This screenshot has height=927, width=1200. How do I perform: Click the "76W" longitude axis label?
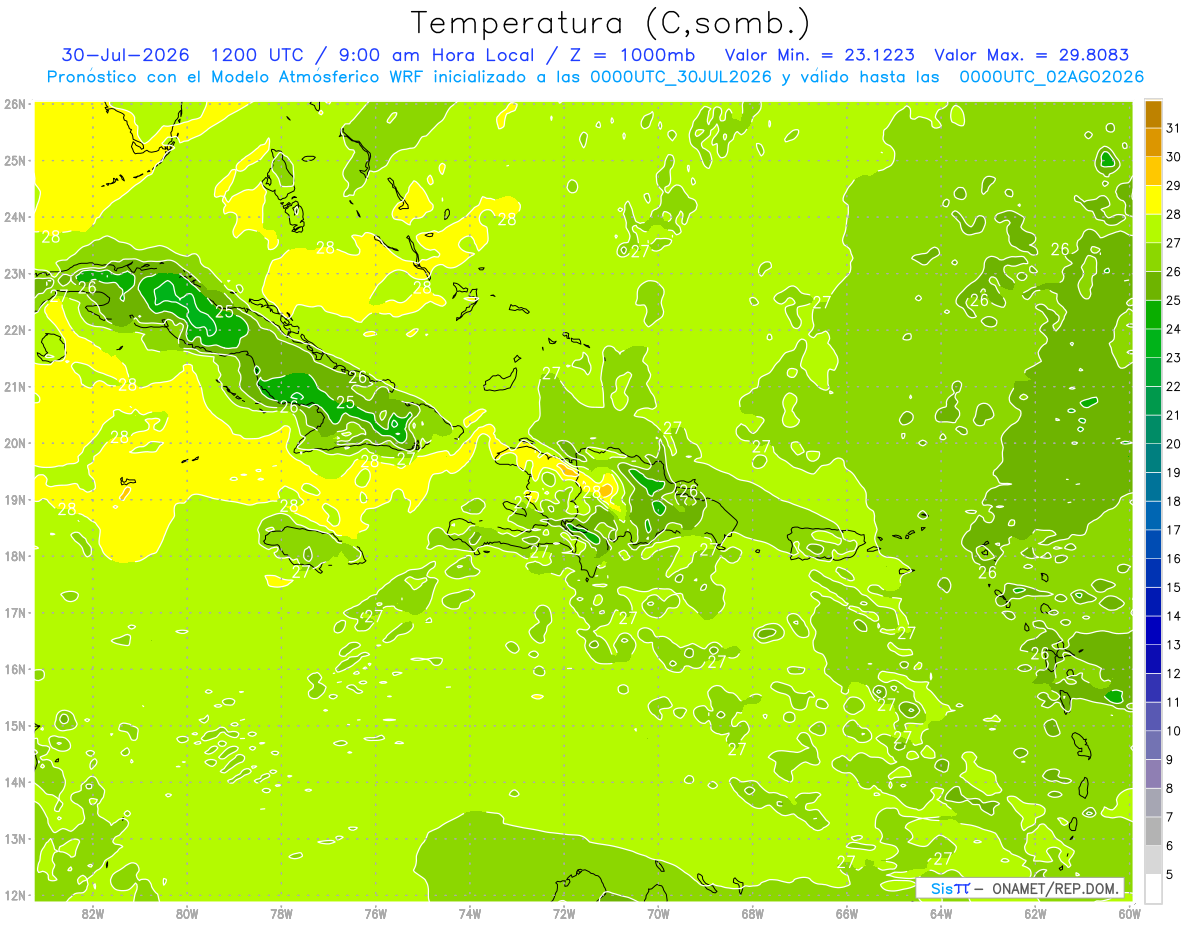(x=376, y=913)
